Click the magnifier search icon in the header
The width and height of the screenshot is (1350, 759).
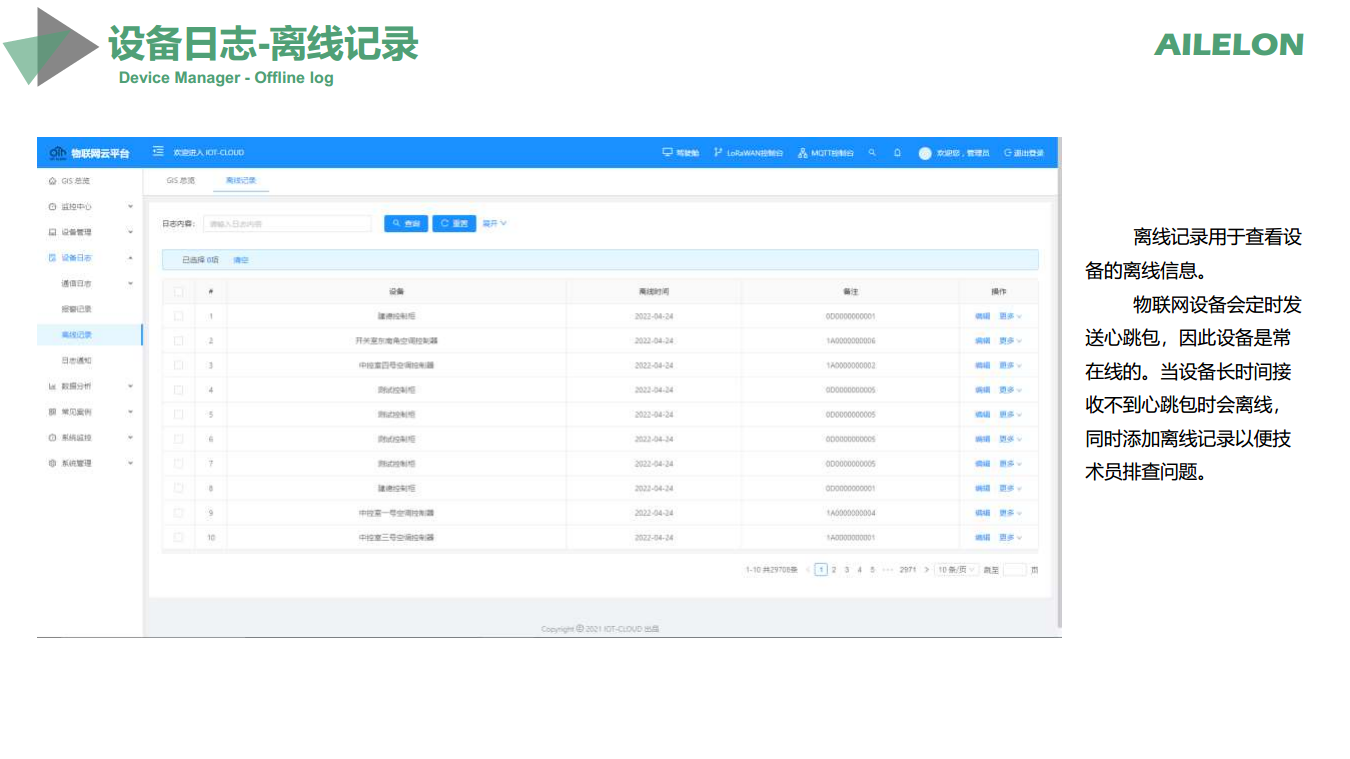pyautogui.click(x=872, y=153)
